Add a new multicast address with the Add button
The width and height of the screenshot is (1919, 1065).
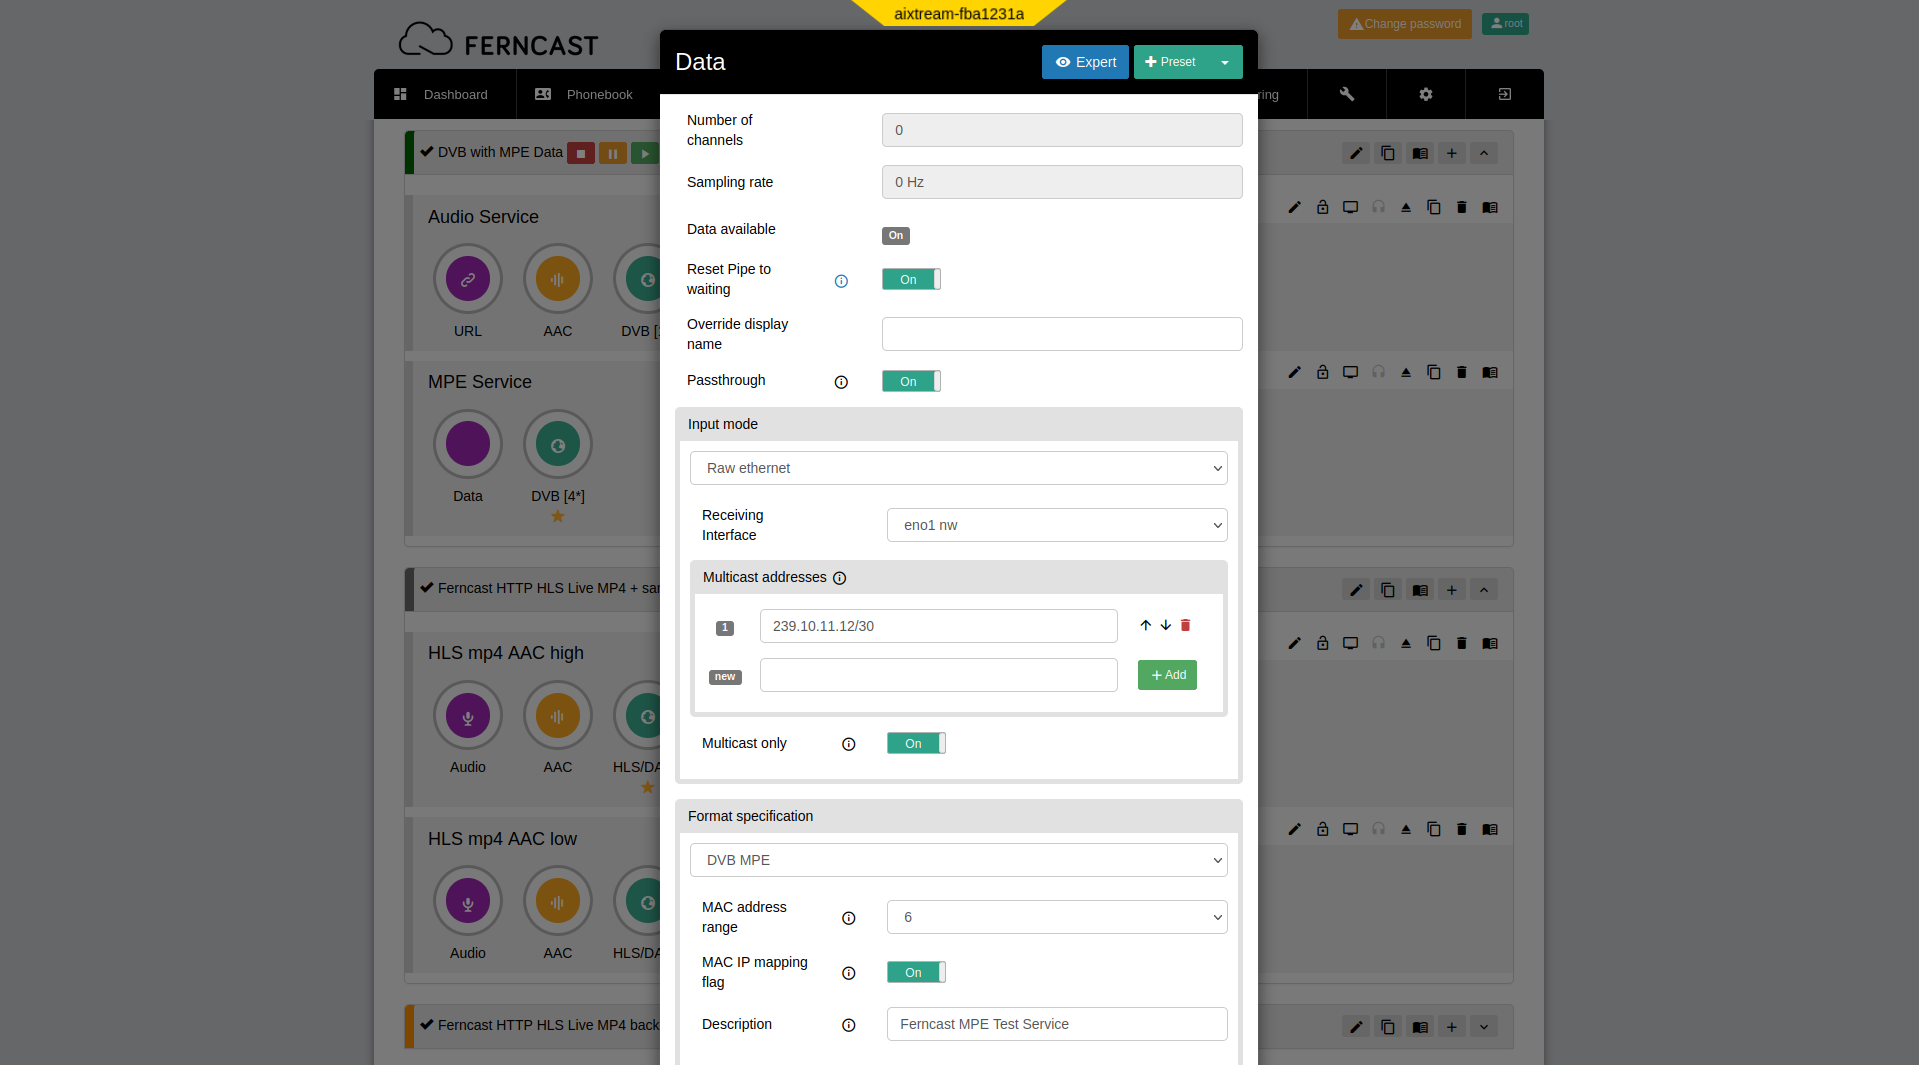(x=1166, y=674)
